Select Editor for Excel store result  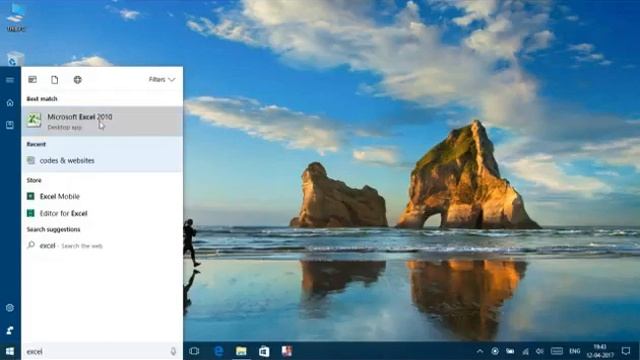pos(102,213)
